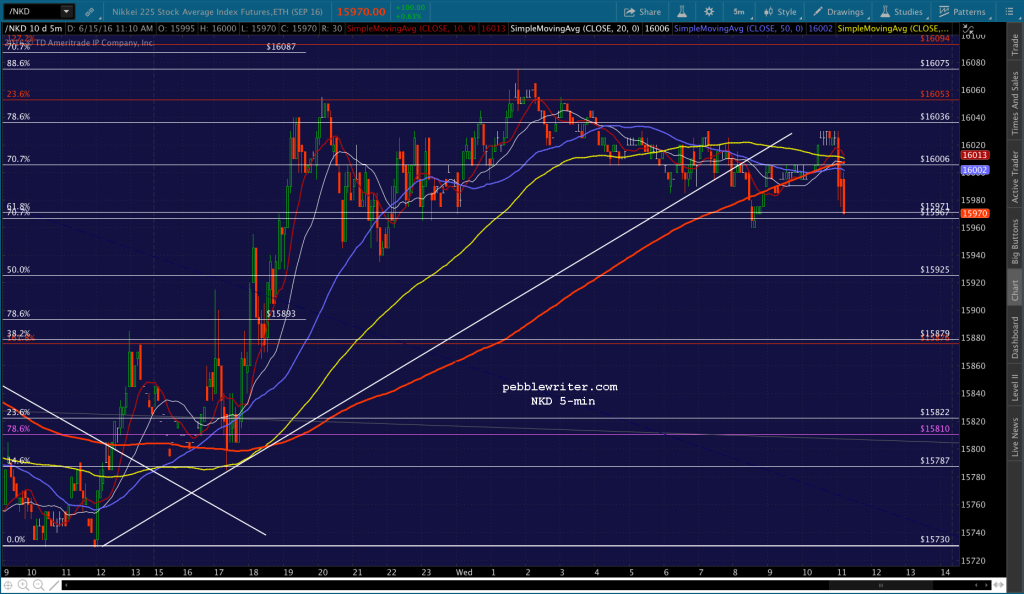The height and width of the screenshot is (594, 1024).
Task: Click the price axis scale icon top-right
Action: [x=968, y=30]
